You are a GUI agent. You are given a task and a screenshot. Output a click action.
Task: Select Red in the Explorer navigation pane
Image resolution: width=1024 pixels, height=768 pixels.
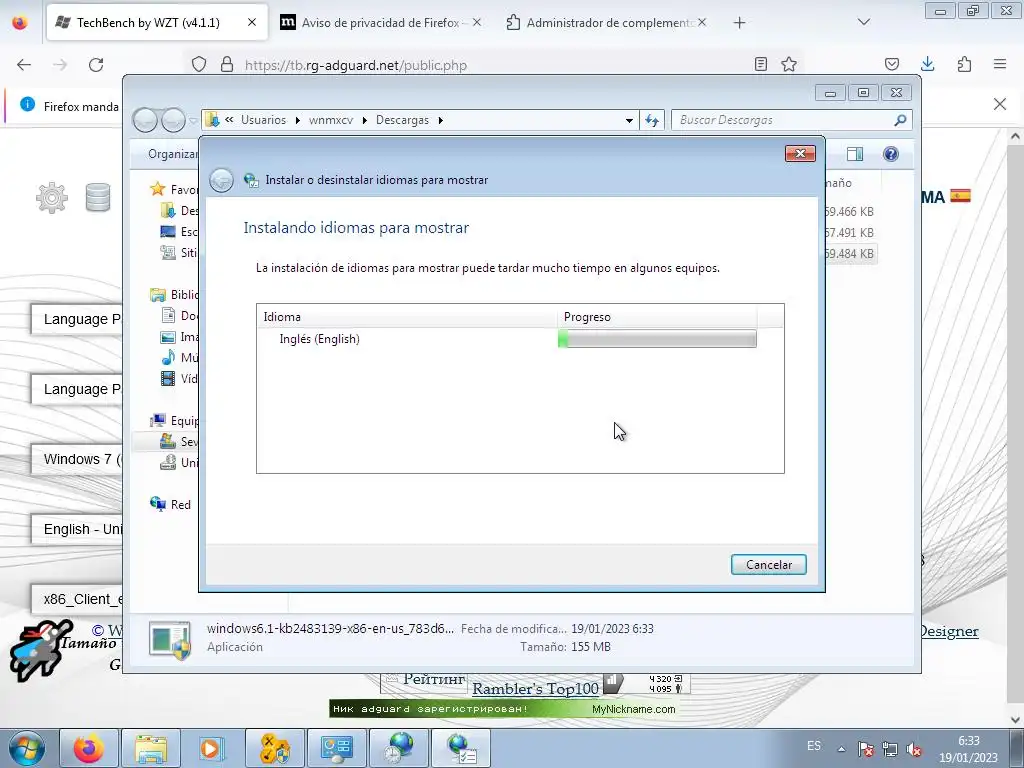(x=171, y=504)
